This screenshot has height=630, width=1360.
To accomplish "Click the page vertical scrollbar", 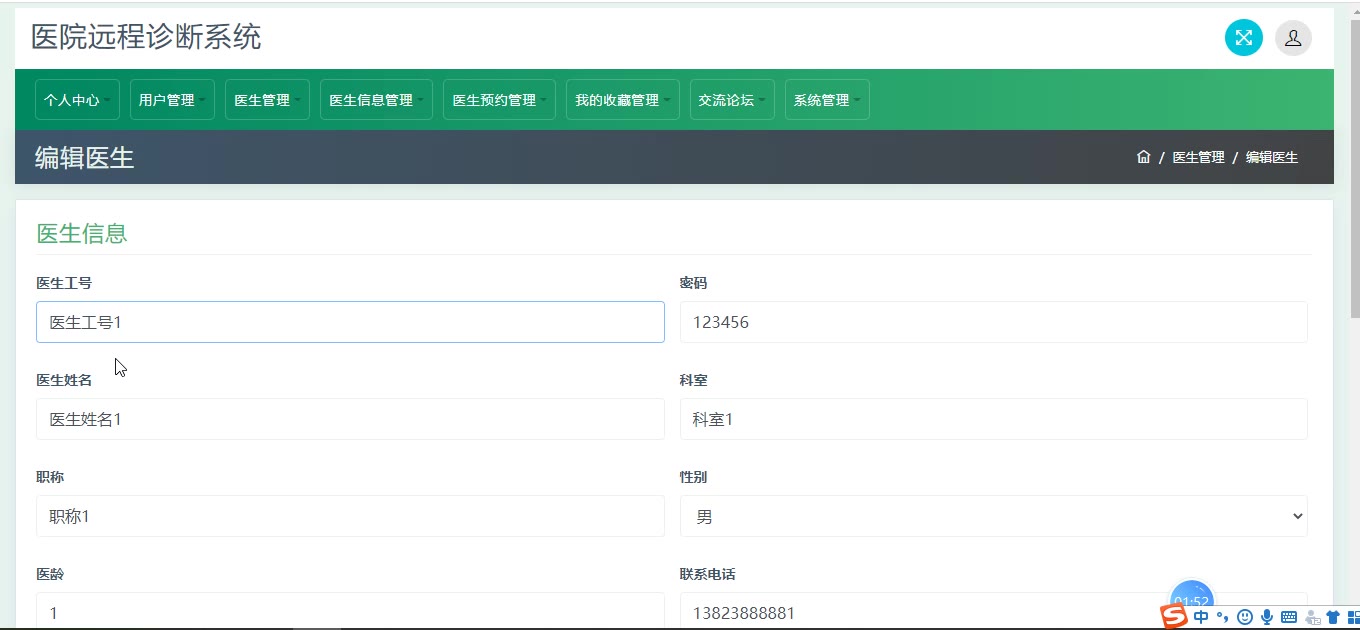I will coord(1355,170).
